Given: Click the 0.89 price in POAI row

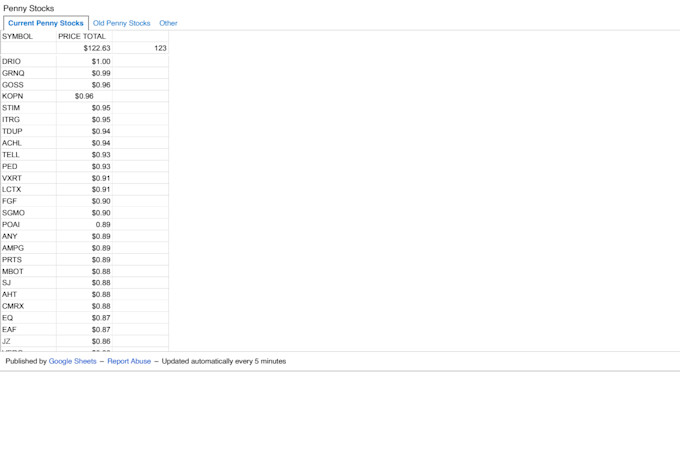Looking at the screenshot, I should point(84,225).
